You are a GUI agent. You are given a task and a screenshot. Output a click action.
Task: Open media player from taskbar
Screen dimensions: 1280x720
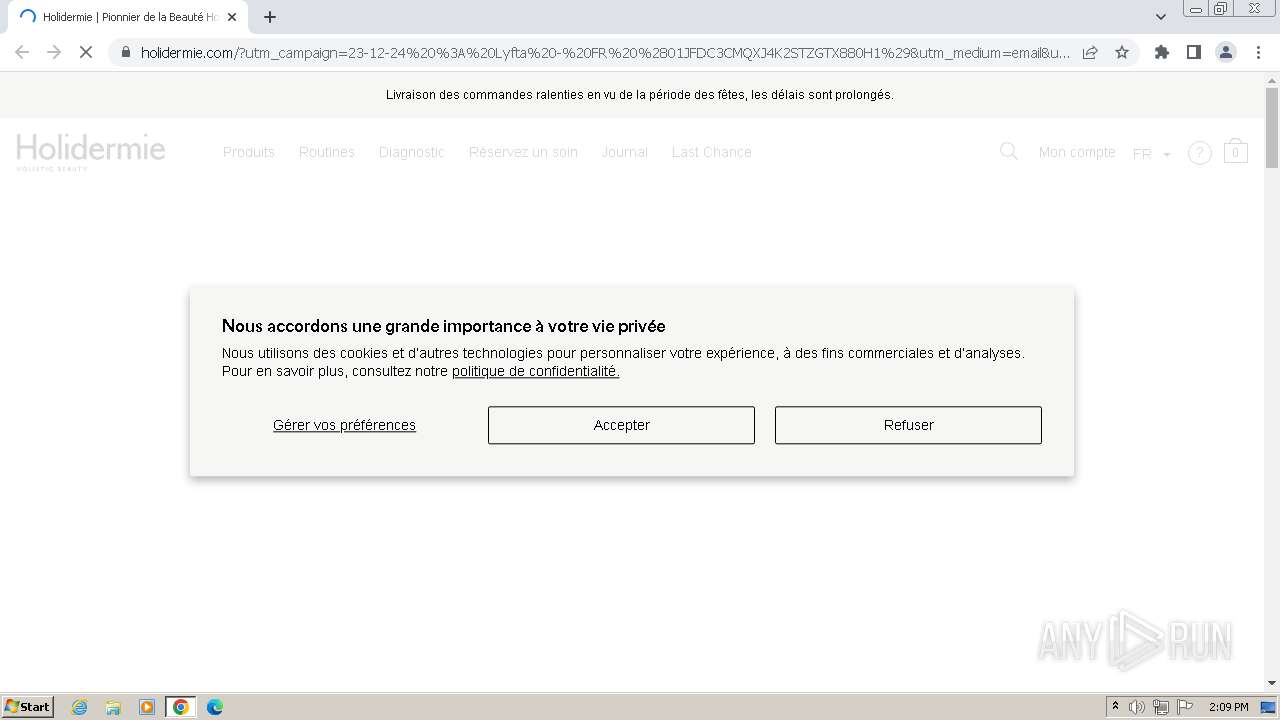tap(147, 707)
